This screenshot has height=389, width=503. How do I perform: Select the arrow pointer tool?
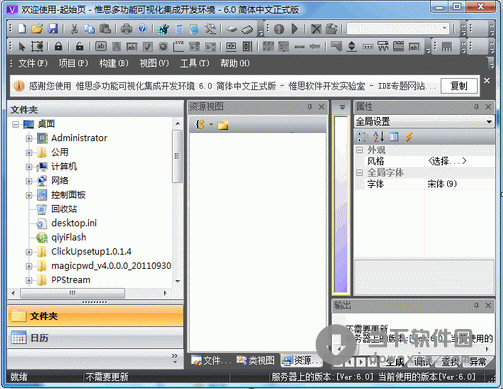coord(22,46)
